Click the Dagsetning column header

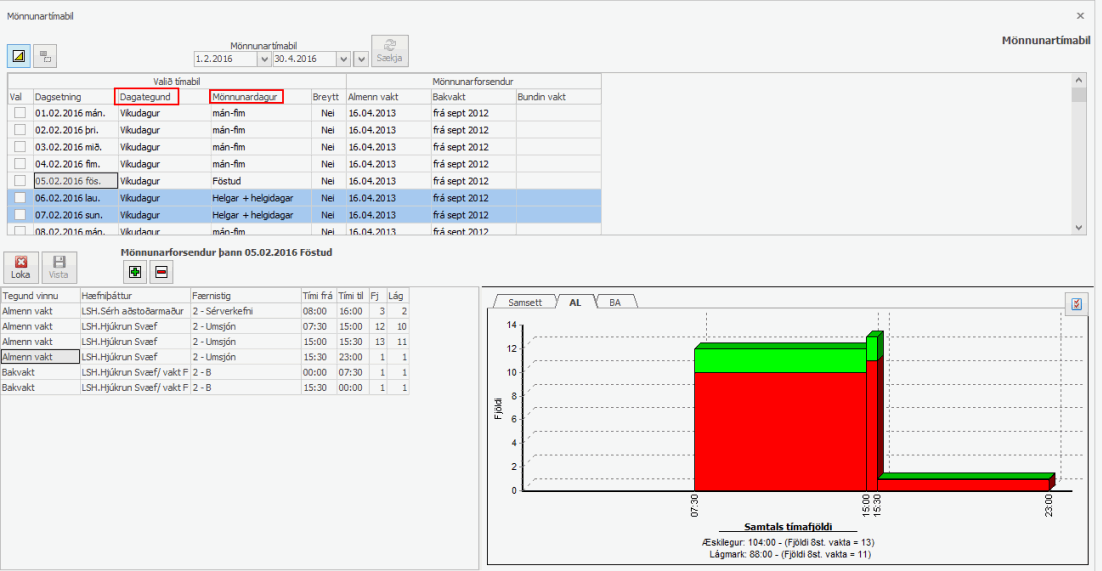(x=75, y=96)
